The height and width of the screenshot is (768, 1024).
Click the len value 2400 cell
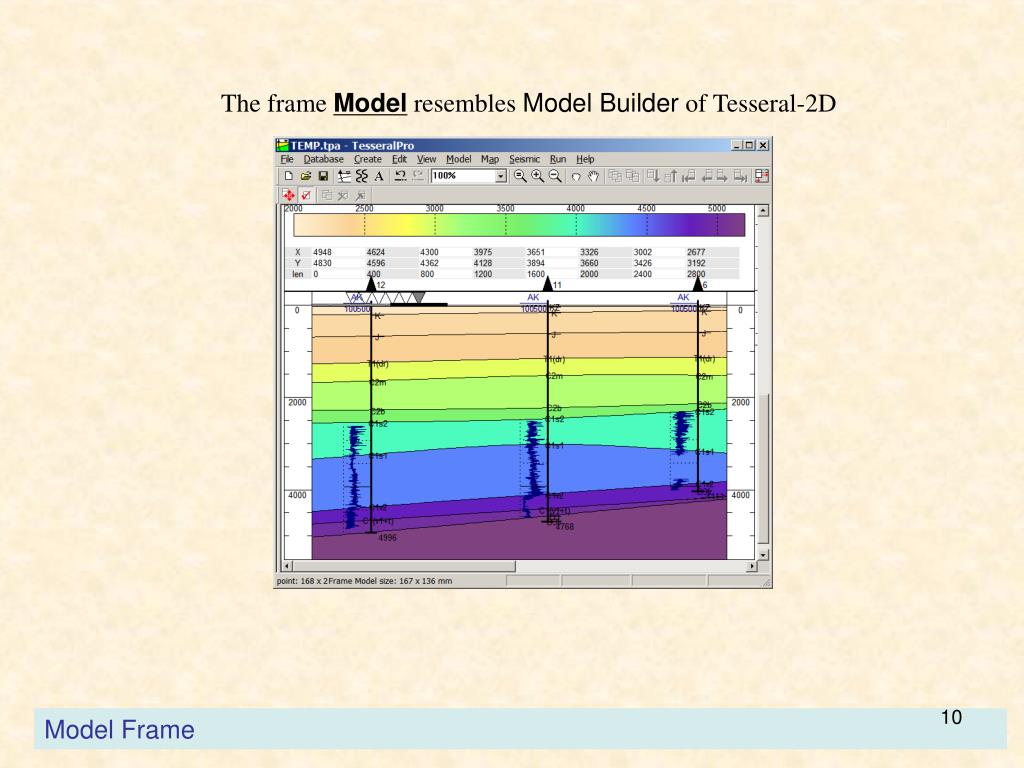(643, 274)
